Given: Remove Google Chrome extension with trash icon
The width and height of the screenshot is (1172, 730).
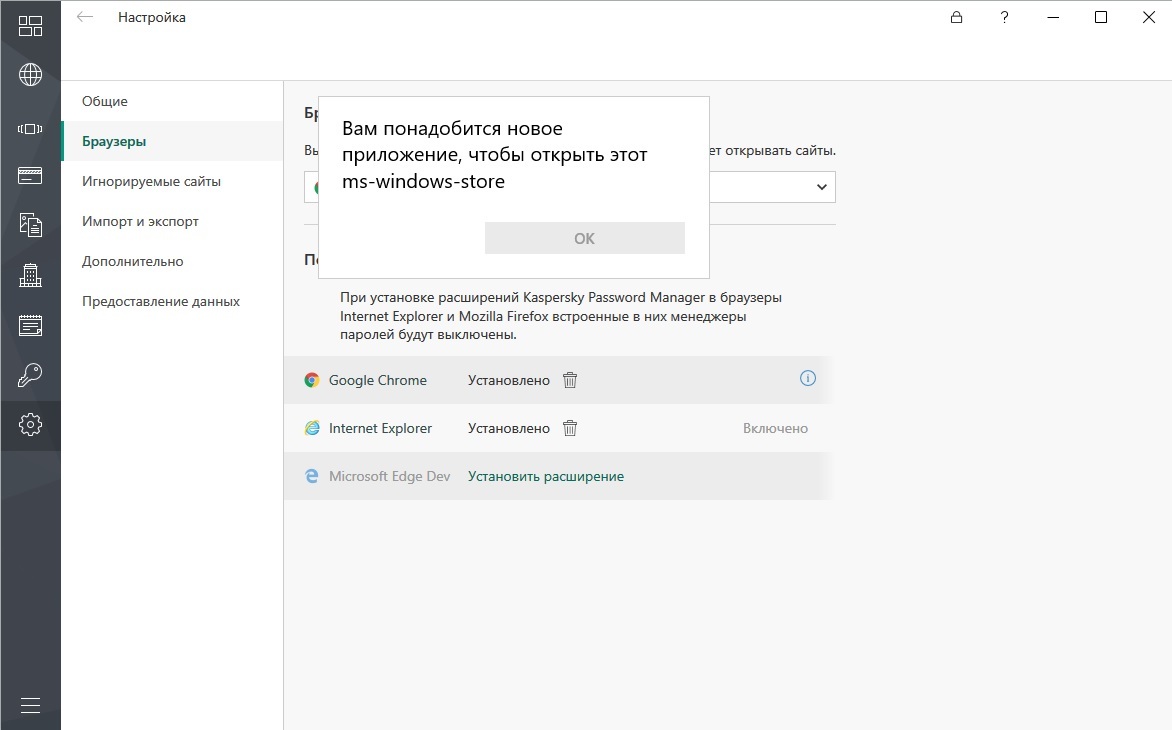Looking at the screenshot, I should 570,380.
